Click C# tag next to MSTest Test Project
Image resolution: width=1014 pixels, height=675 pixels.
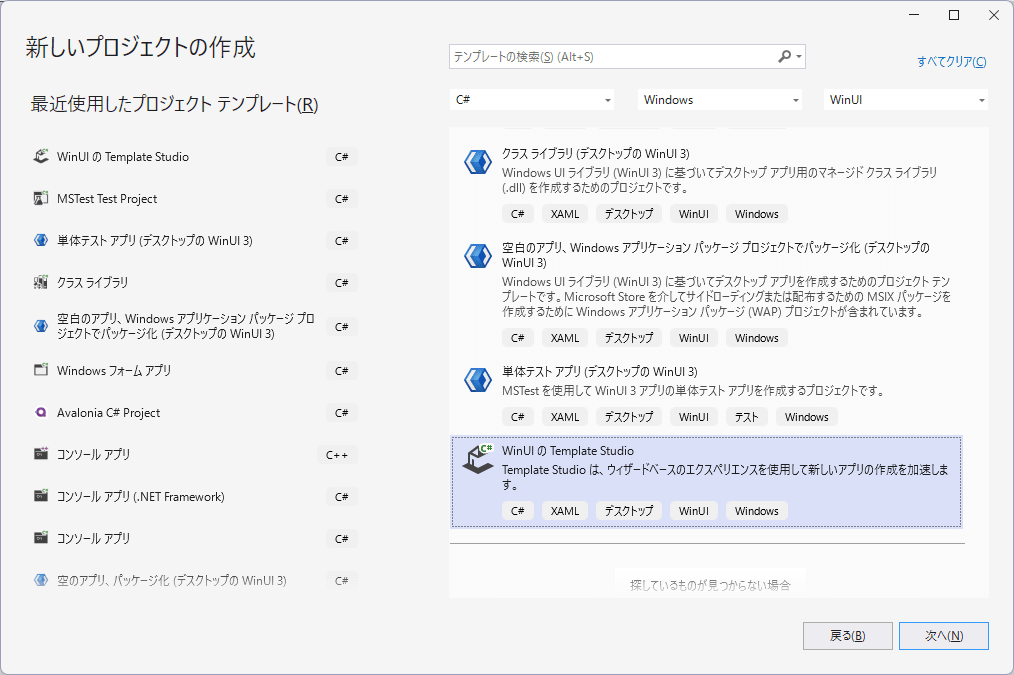coord(341,198)
